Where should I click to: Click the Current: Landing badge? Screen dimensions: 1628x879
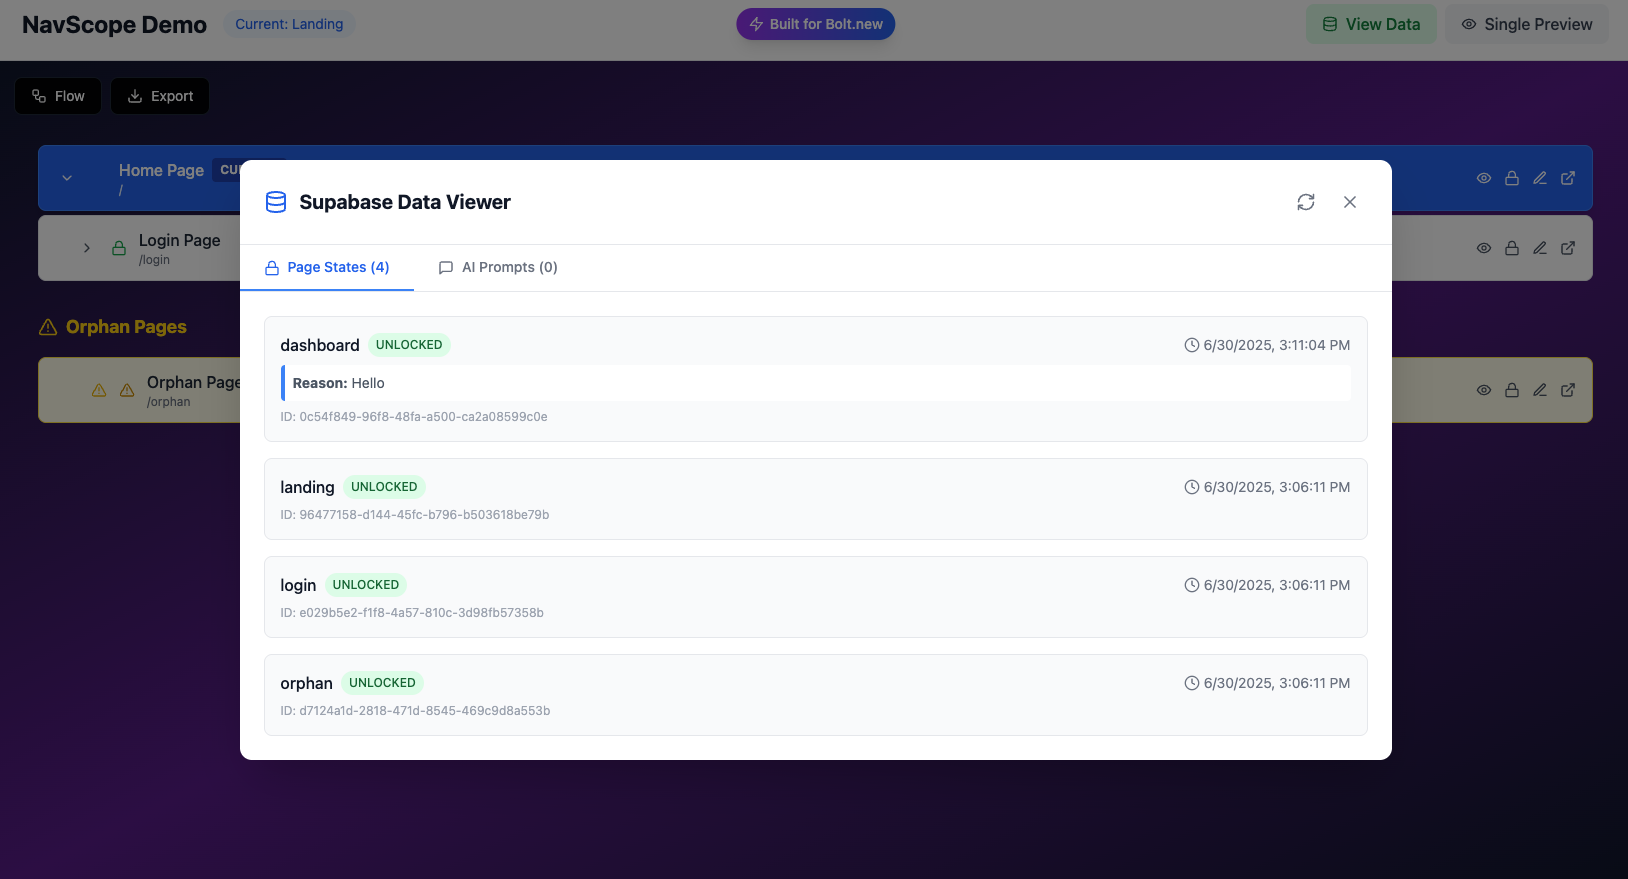(x=289, y=24)
